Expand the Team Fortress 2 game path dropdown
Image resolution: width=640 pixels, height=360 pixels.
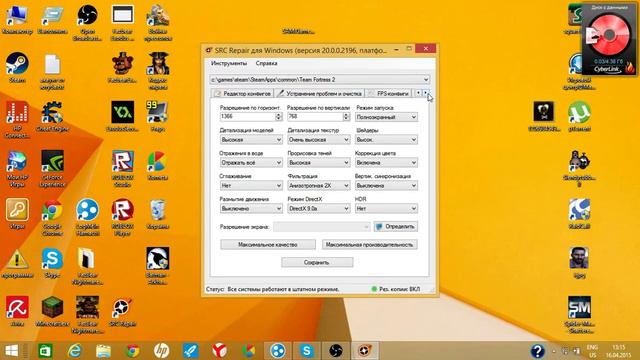click(x=320, y=80)
